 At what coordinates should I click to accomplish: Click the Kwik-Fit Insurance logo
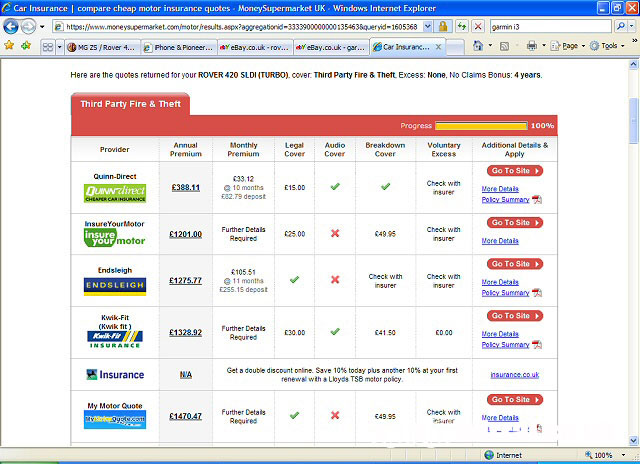click(115, 339)
